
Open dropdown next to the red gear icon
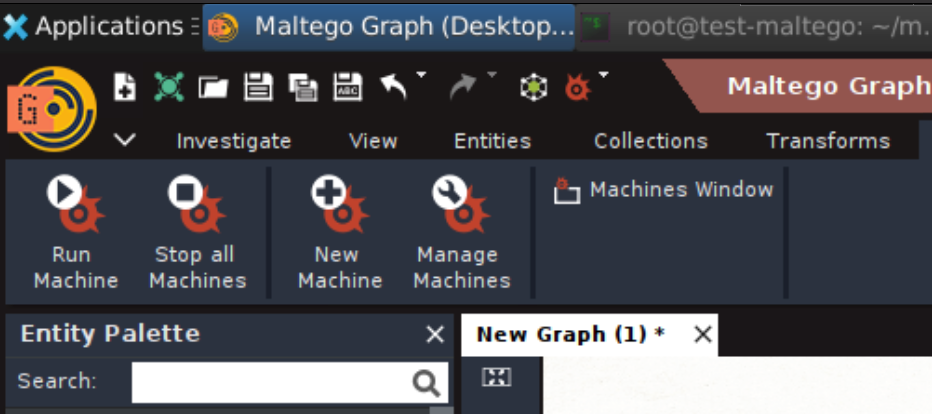(603, 75)
